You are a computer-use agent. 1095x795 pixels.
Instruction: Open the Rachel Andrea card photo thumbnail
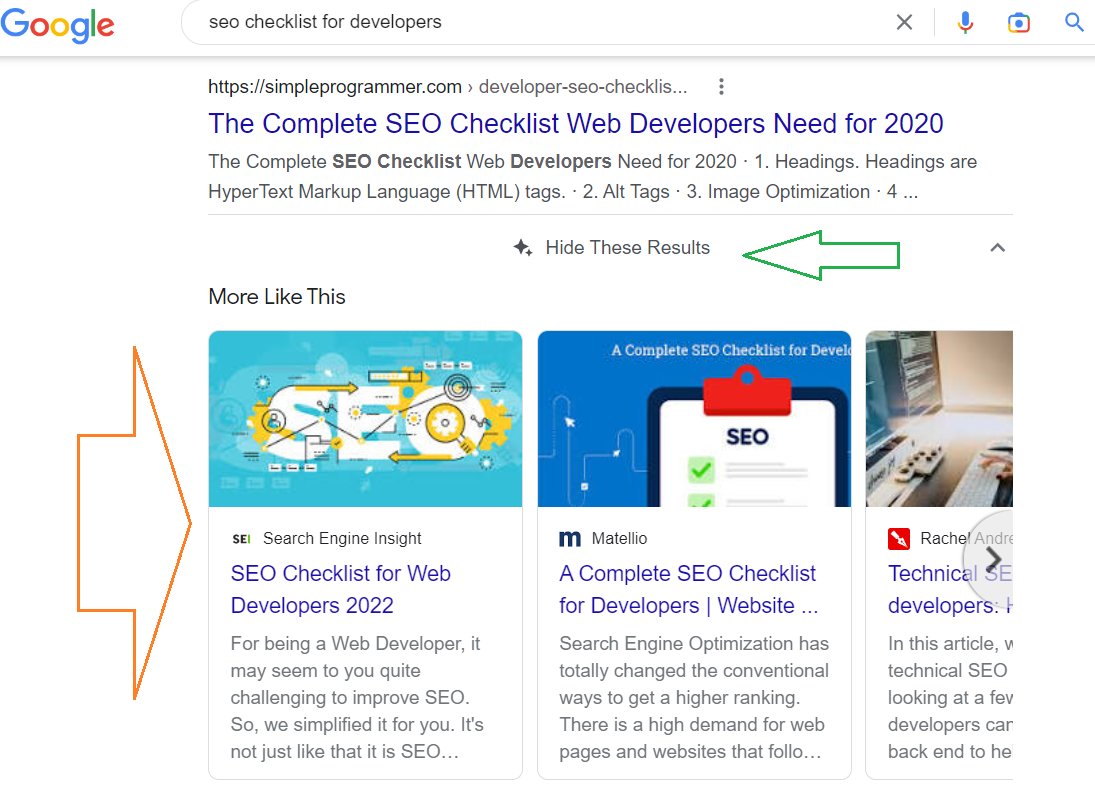pos(939,418)
